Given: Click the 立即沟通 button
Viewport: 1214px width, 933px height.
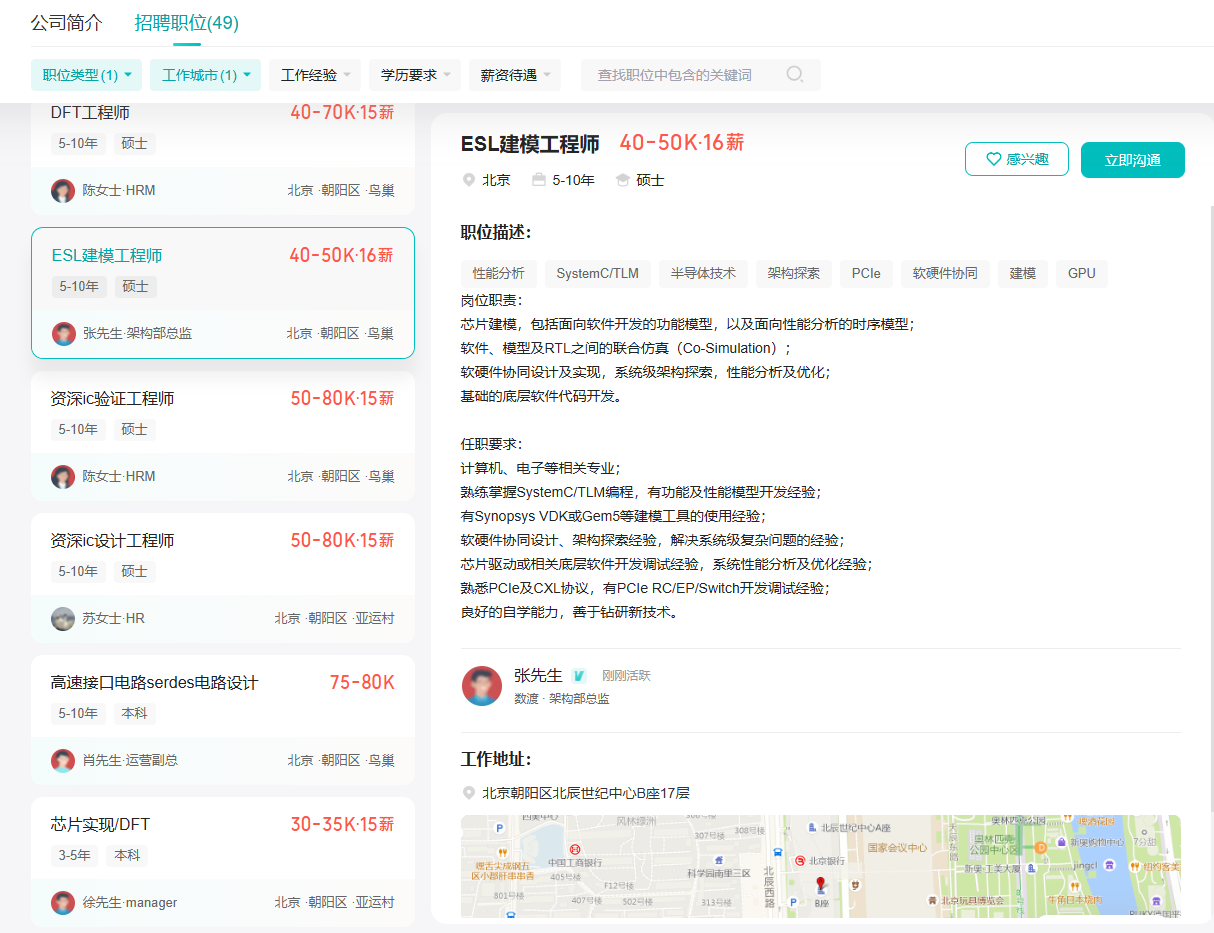Looking at the screenshot, I should pos(1132,160).
